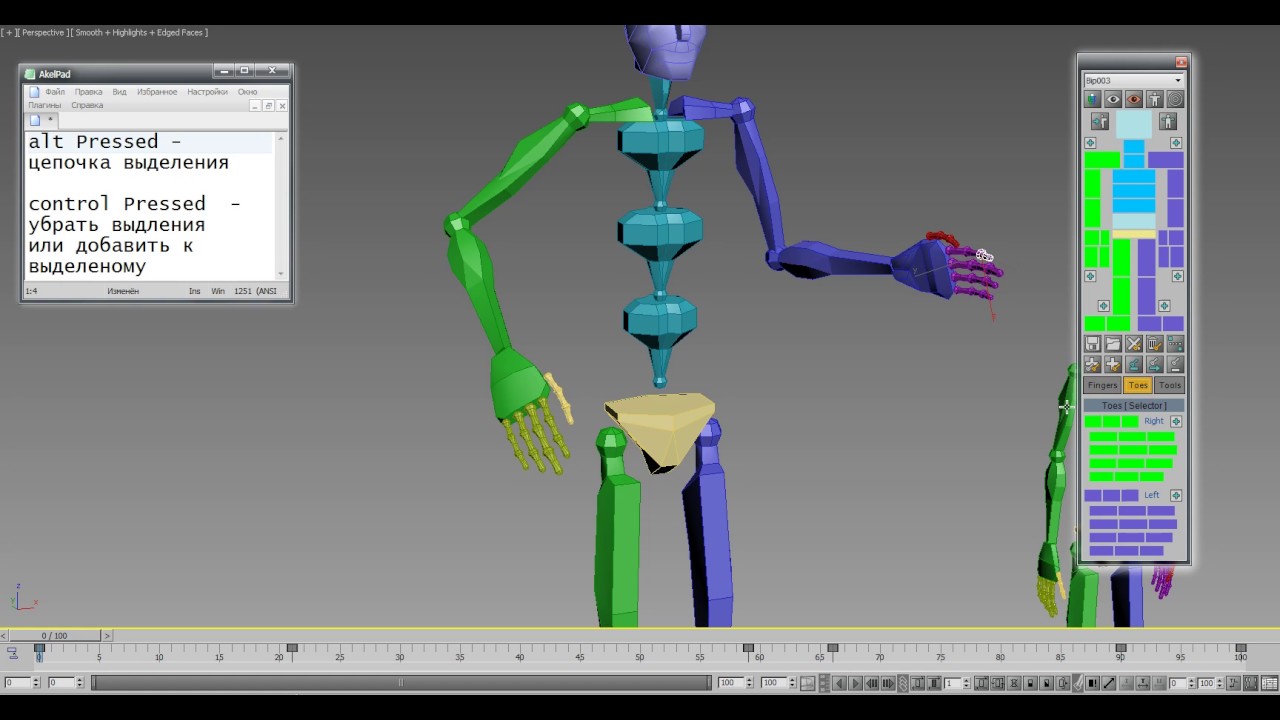Select the green right upper arm swatch
The width and height of the screenshot is (1280, 720).
1092,184
